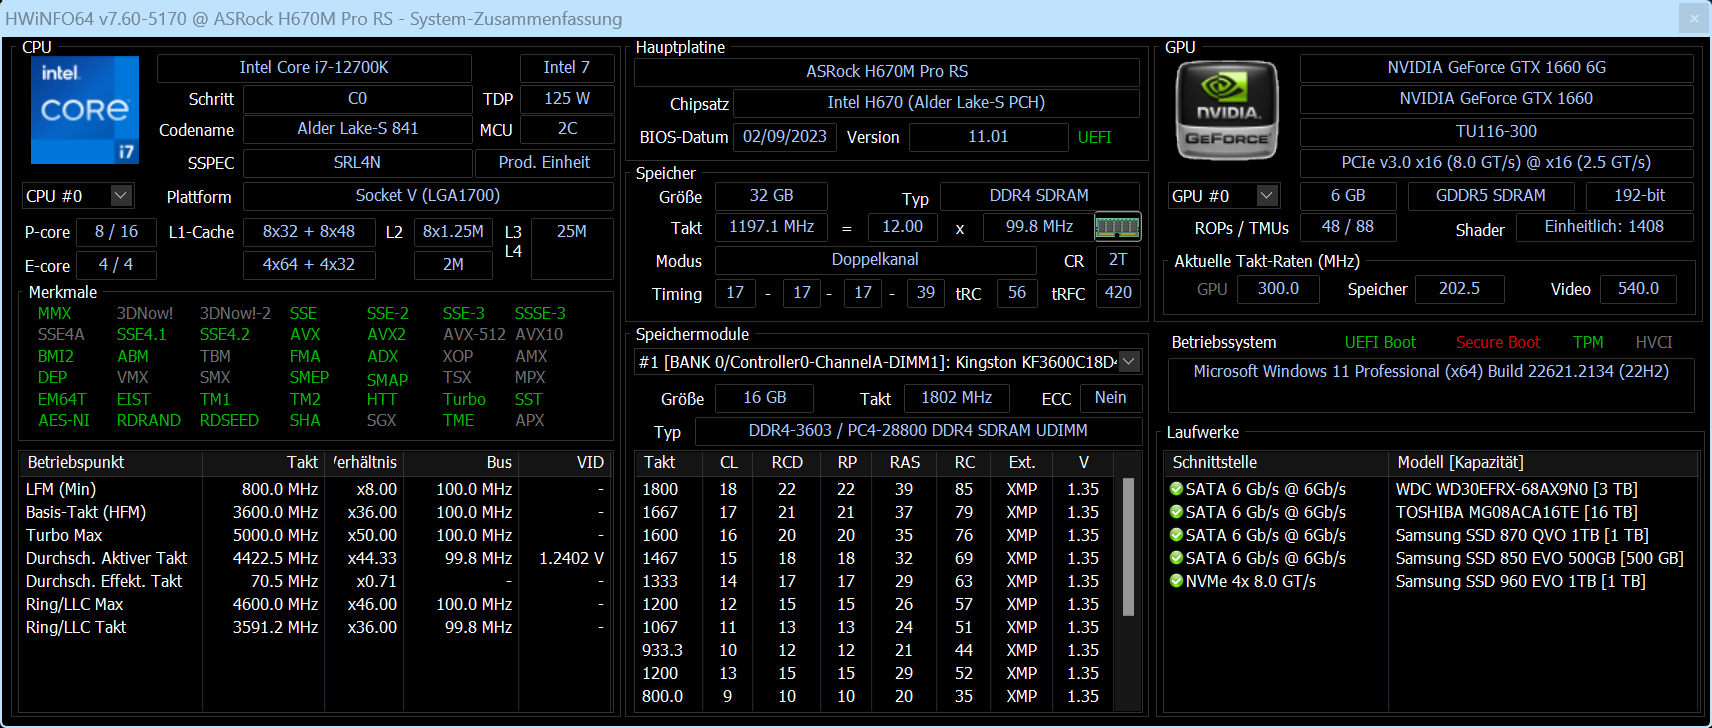Viewport: 1712px width, 728px height.
Task: Open the GPU #0 selector dropdown
Action: coord(1267,196)
